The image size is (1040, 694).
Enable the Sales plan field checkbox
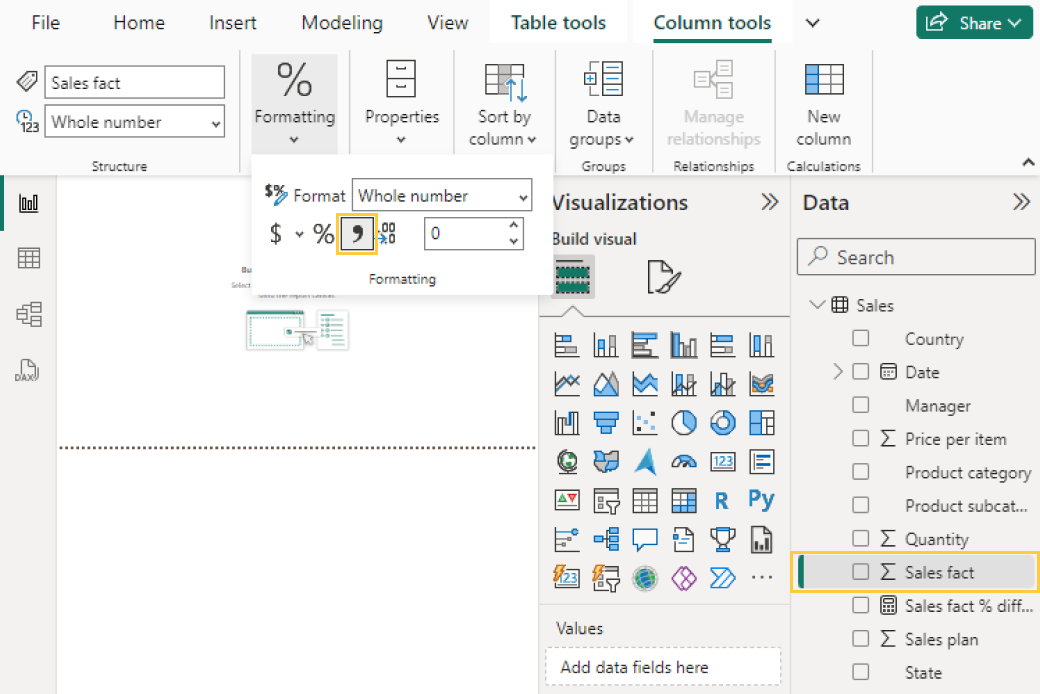(x=860, y=639)
